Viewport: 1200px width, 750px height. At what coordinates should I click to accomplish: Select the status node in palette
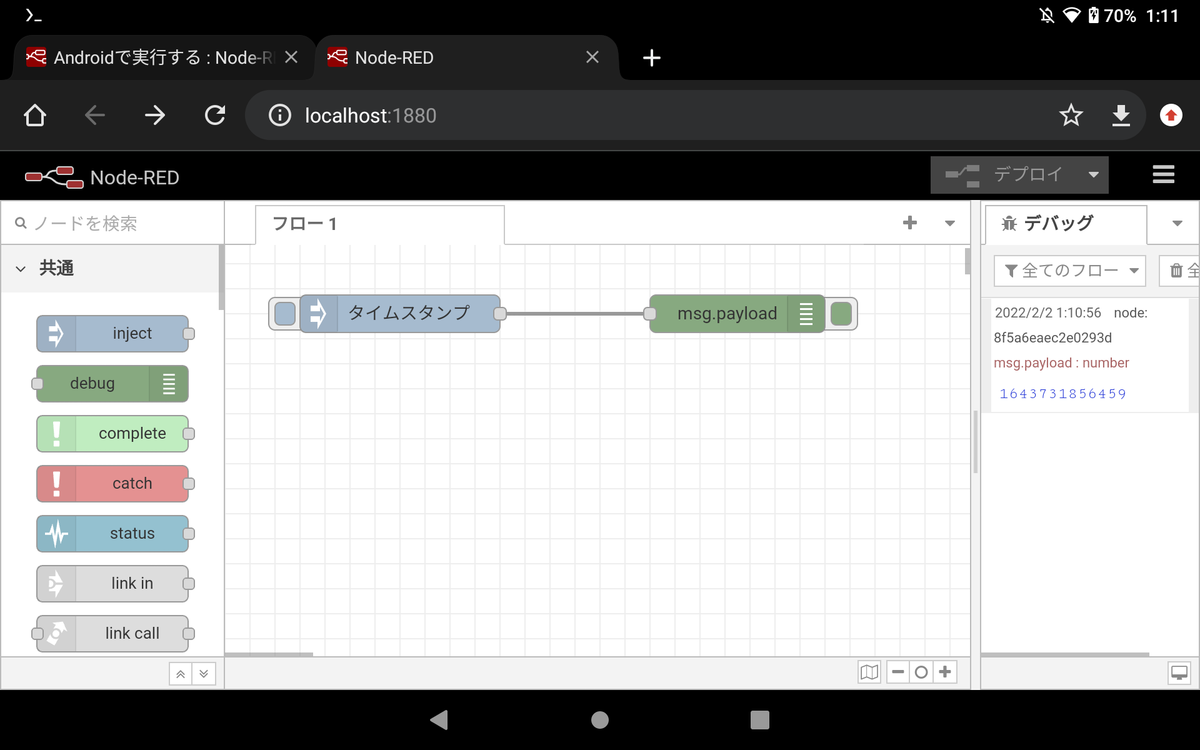click(112, 534)
